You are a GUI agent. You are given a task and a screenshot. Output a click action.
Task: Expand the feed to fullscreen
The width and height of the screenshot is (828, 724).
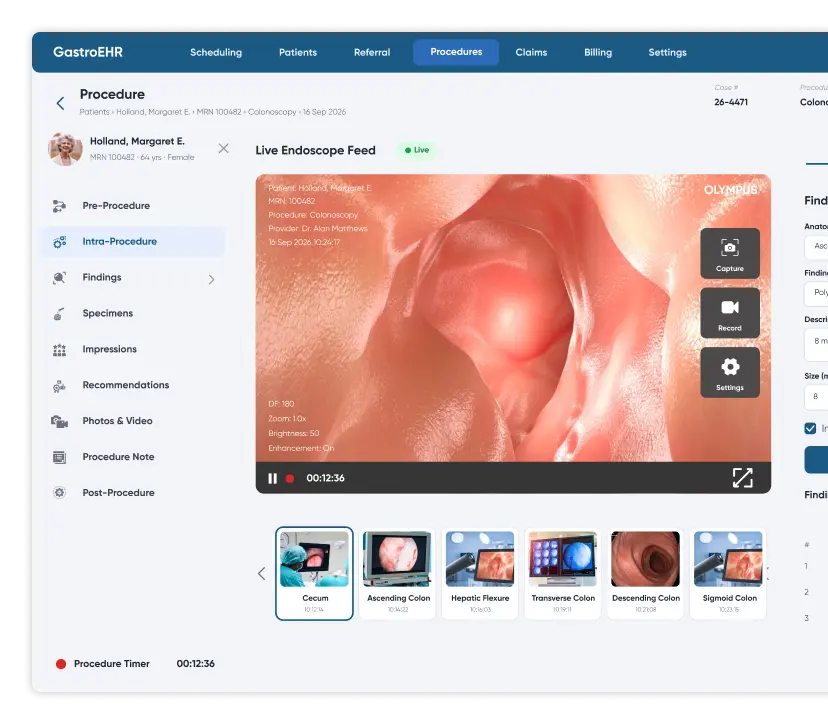pyautogui.click(x=742, y=478)
